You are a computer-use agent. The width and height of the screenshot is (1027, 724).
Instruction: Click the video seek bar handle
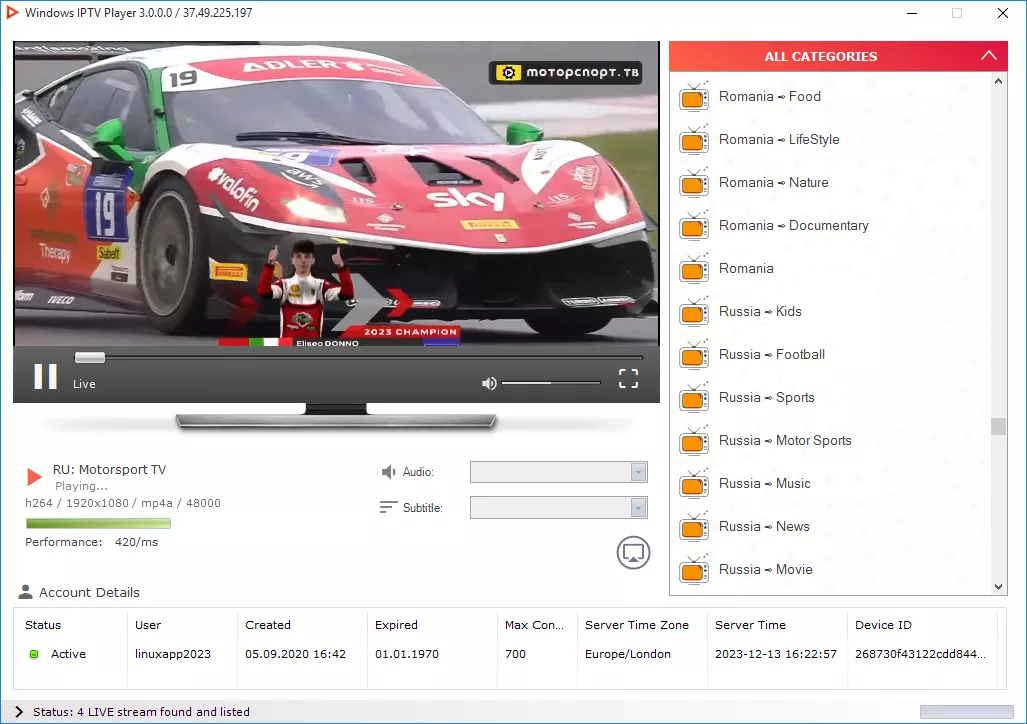[x=90, y=358]
